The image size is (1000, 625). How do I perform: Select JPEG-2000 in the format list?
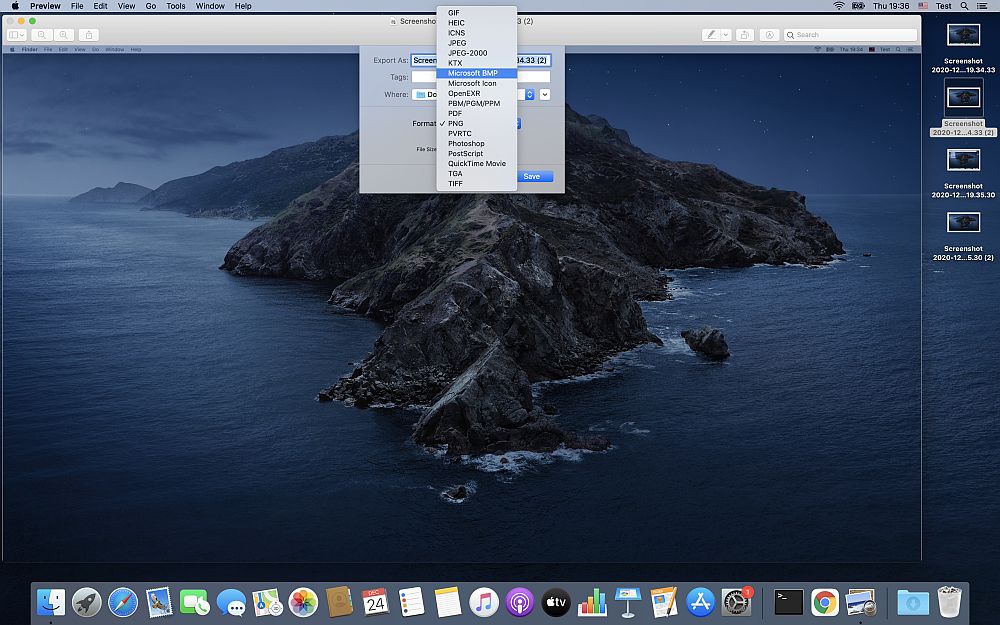click(467, 53)
